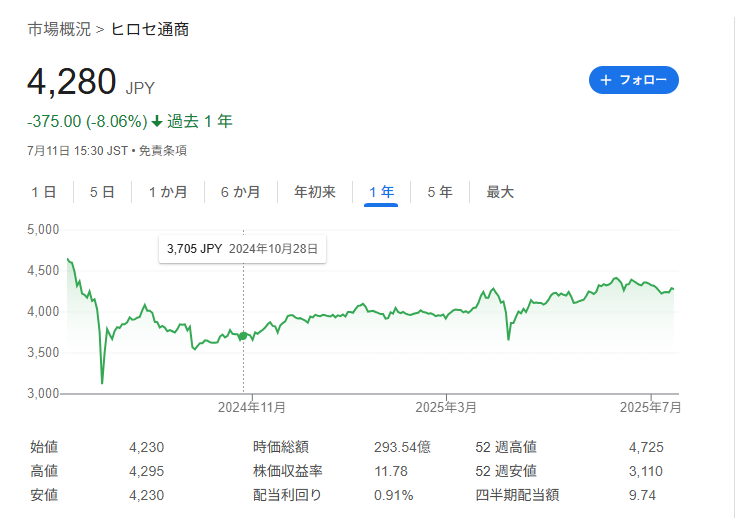This screenshot has height=518, width=735.
Task: Click the 時価総額 label
Action: 281,447
